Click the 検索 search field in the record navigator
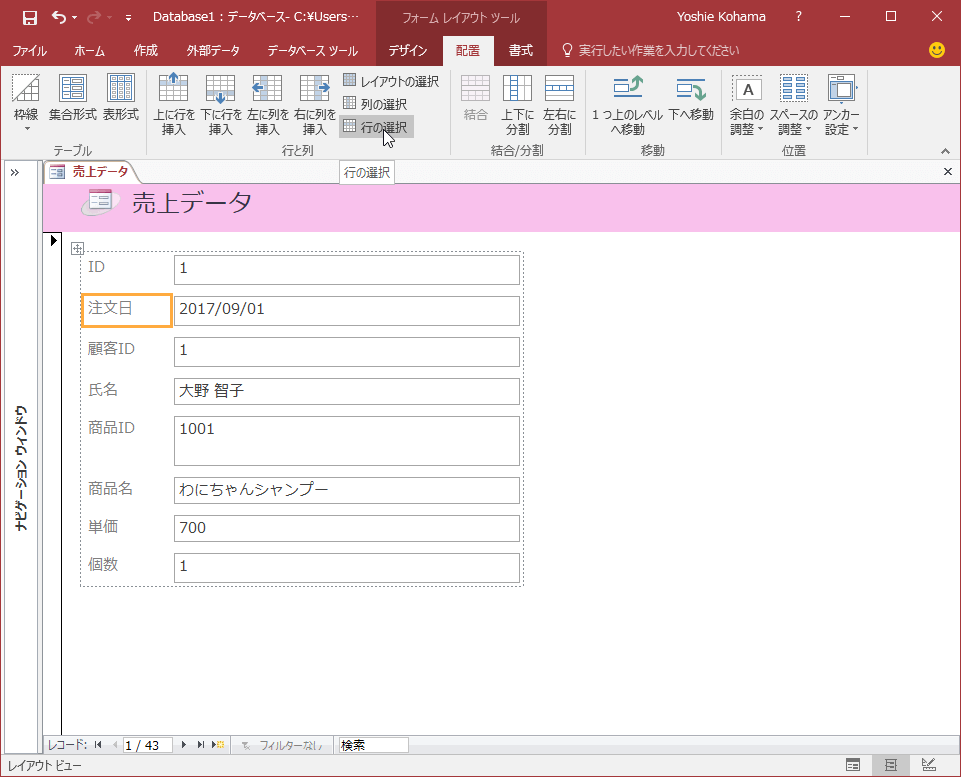This screenshot has height=777, width=961. point(373,745)
